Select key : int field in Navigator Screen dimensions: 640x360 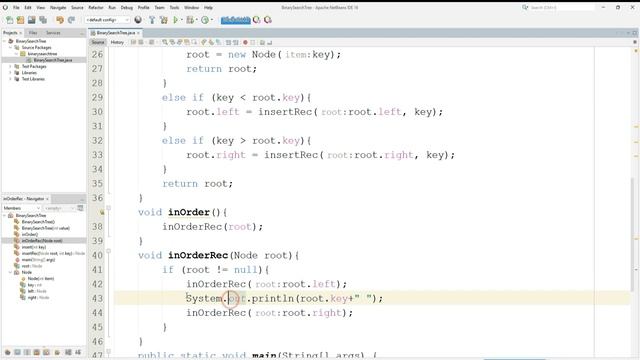click(x=34, y=285)
